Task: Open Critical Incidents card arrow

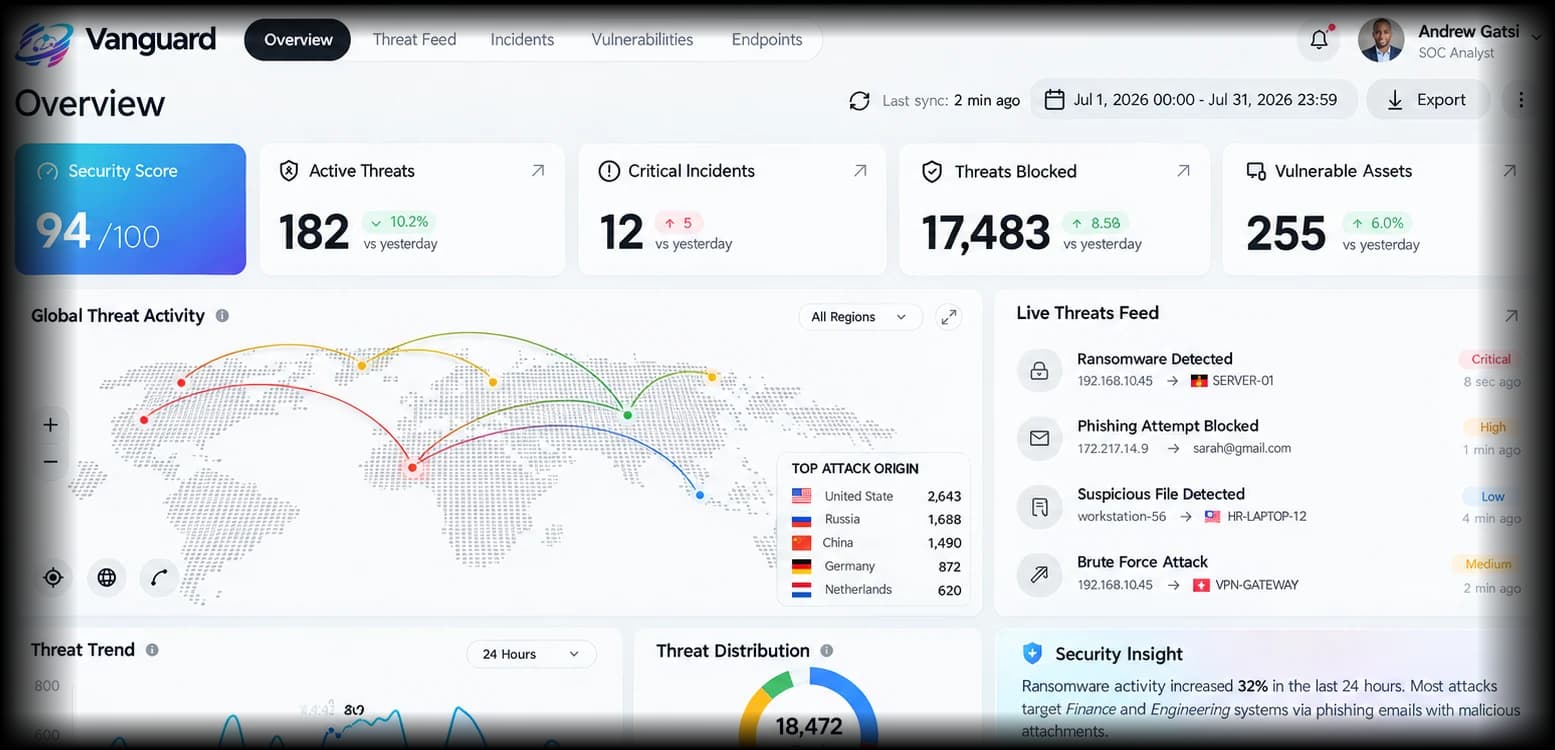Action: 860,171
